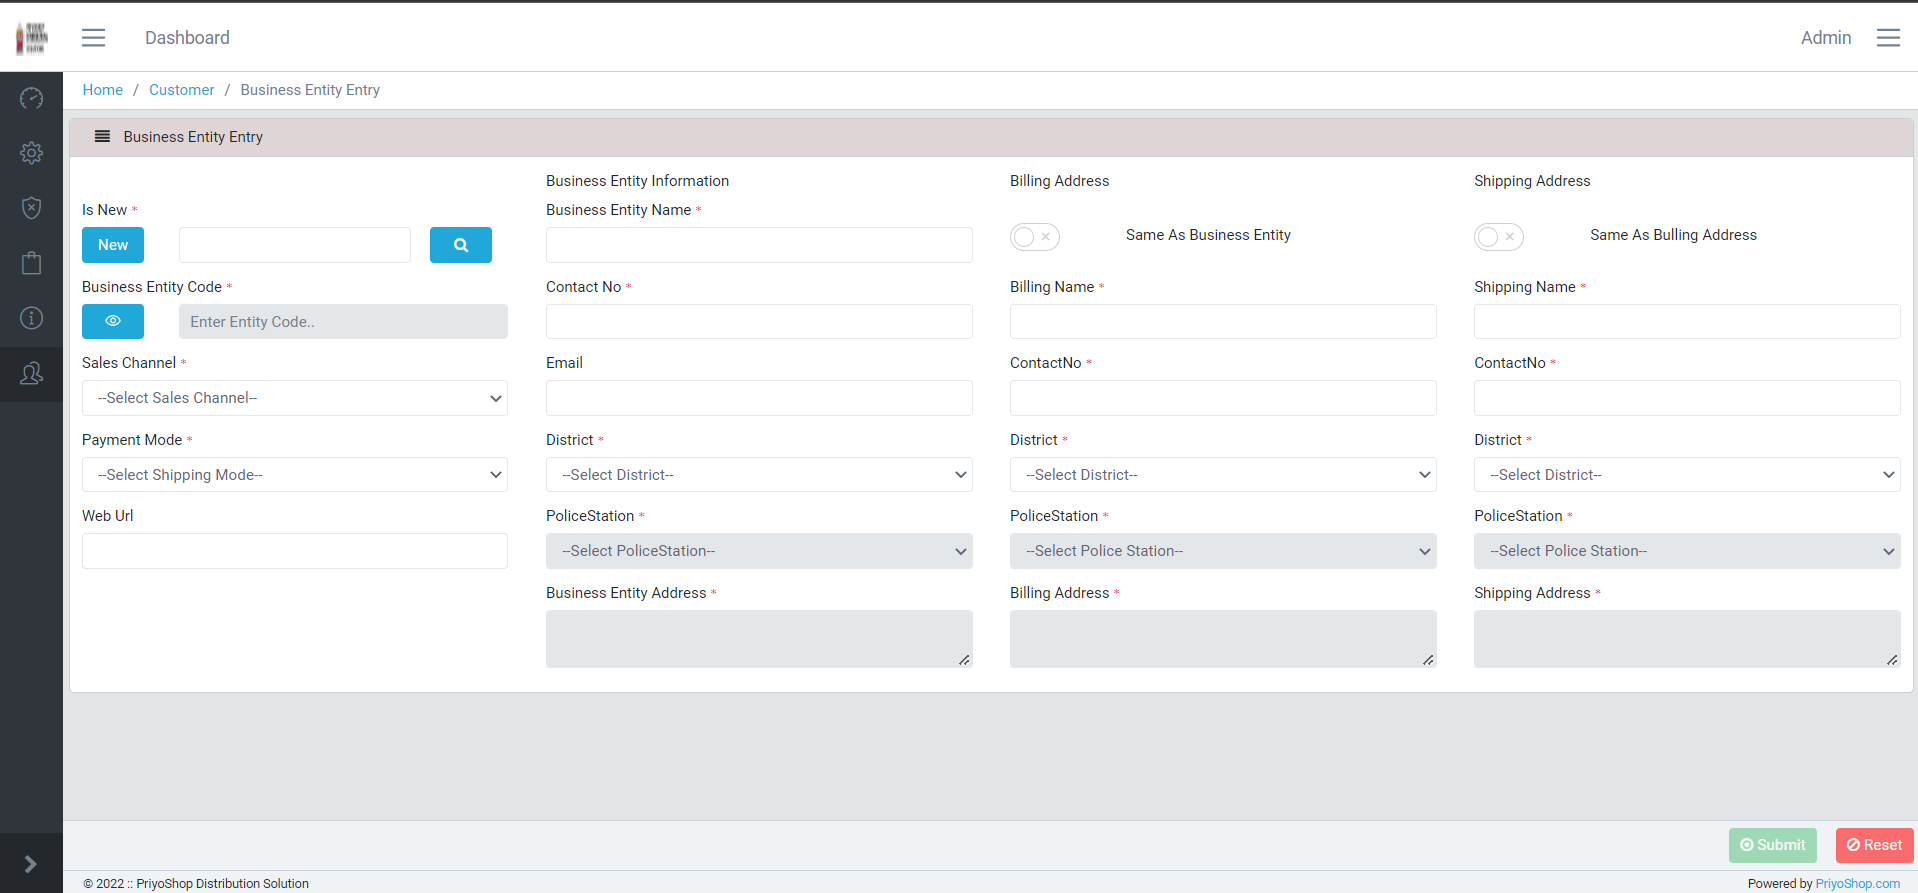Expand the sidebar using the bottom arrow
Screen dimensions: 1918x893
tap(30, 864)
